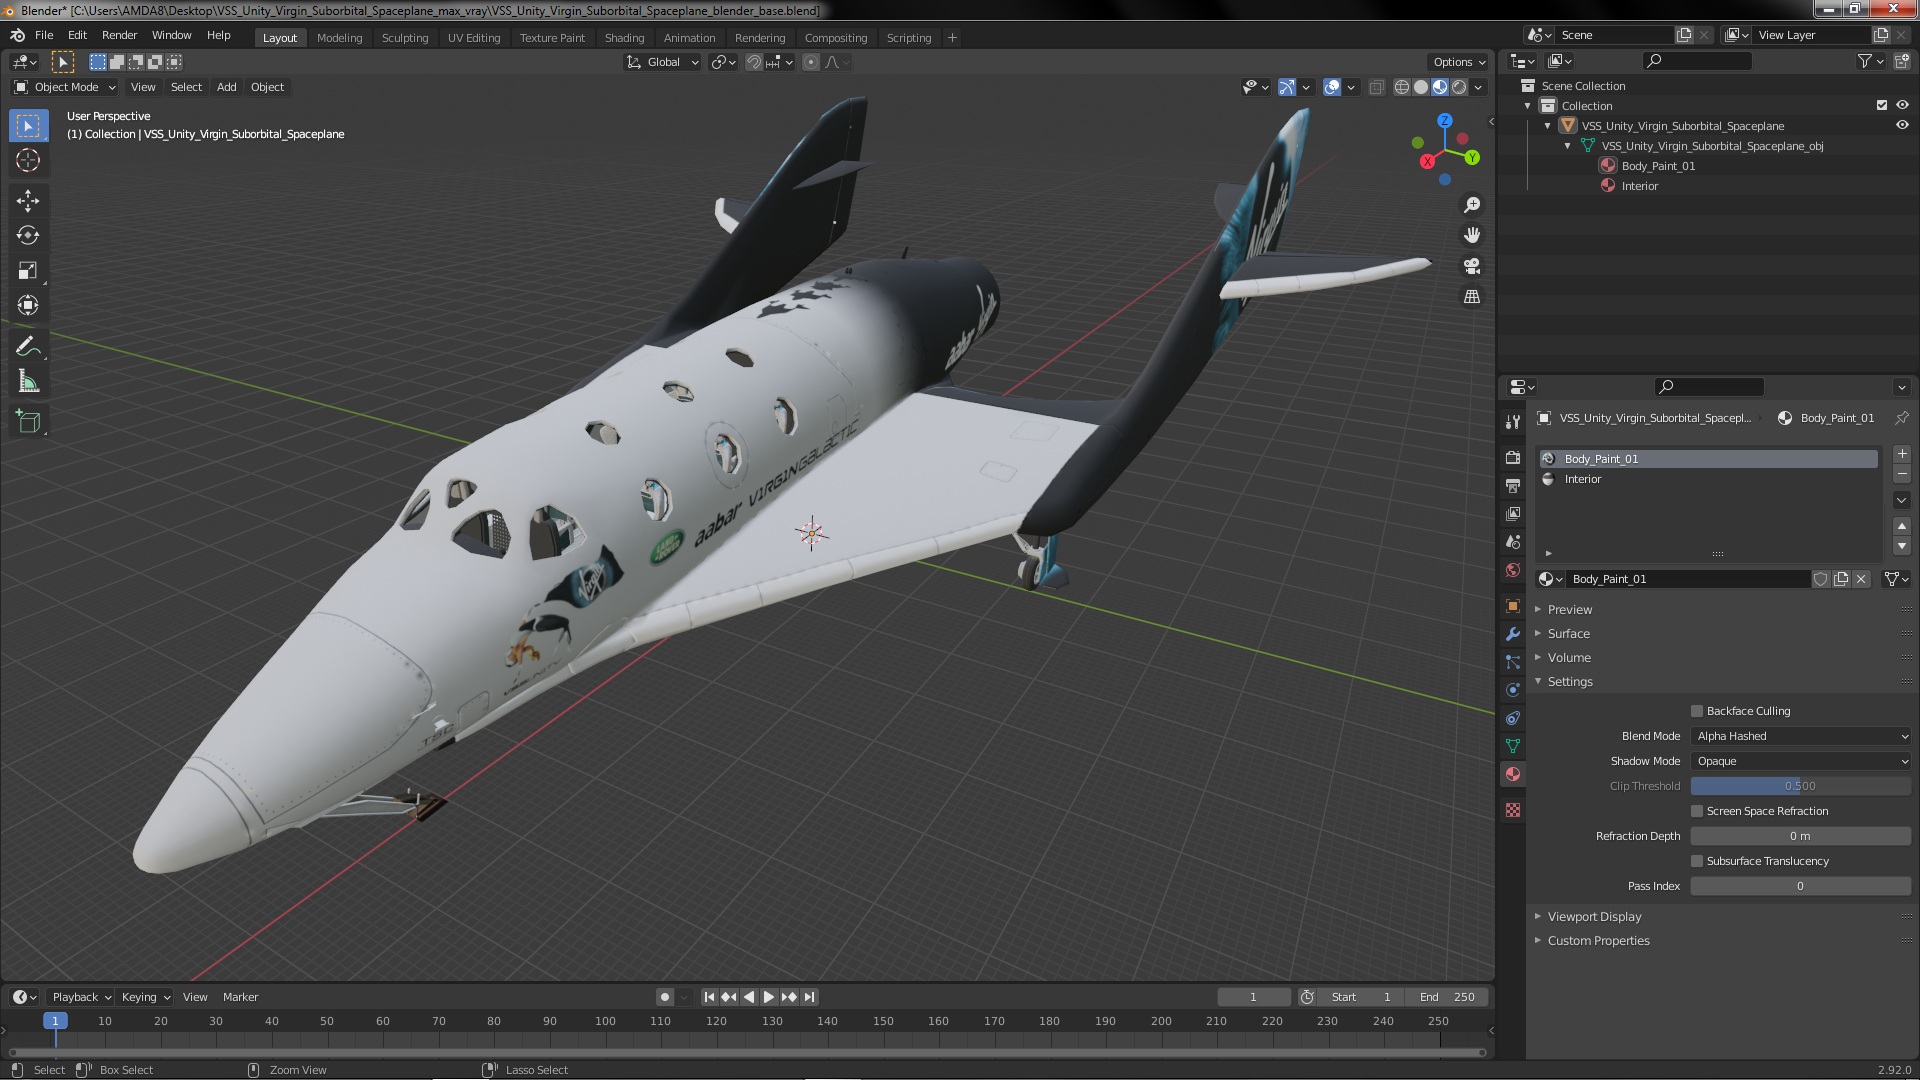The height and width of the screenshot is (1080, 1920).
Task: Select the Rotate tool
Action: [28, 235]
